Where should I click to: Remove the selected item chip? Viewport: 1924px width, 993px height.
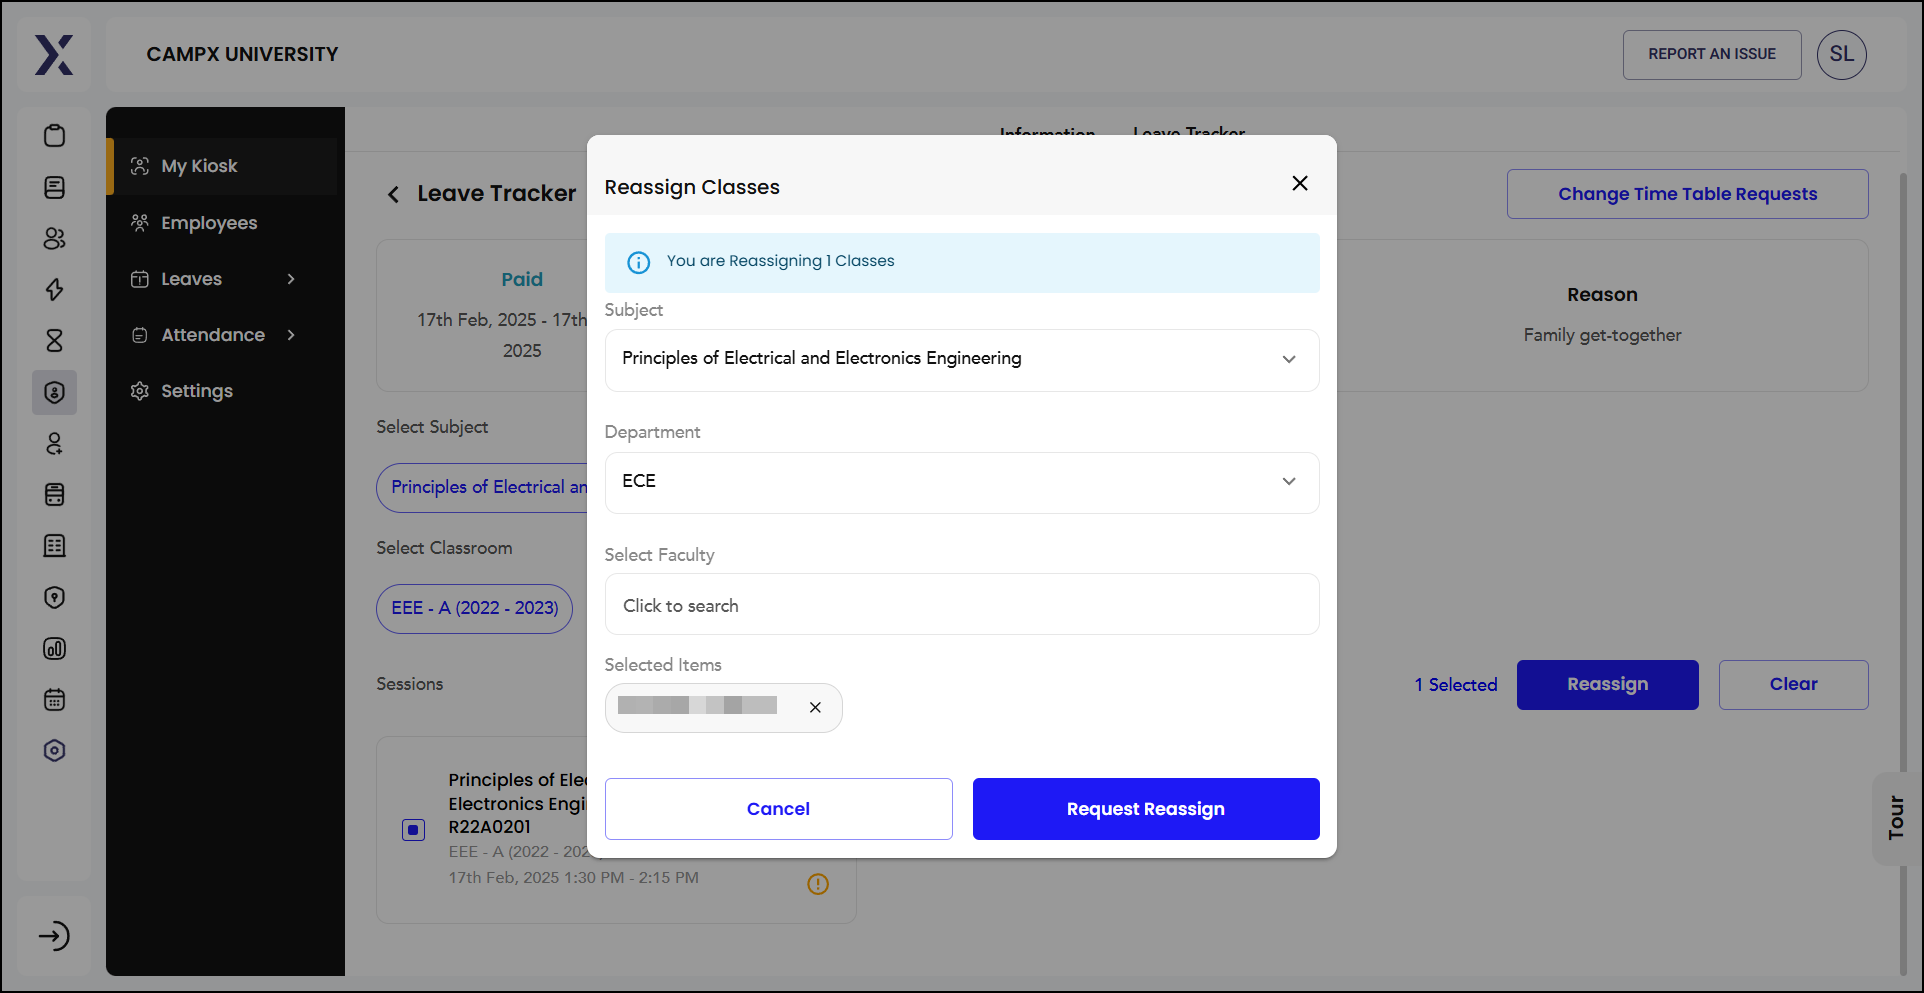(815, 707)
